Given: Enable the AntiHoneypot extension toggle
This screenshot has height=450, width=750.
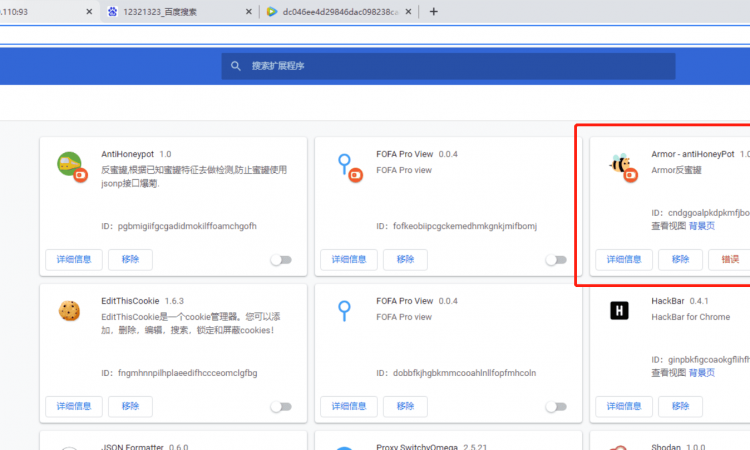Looking at the screenshot, I should click(281, 260).
